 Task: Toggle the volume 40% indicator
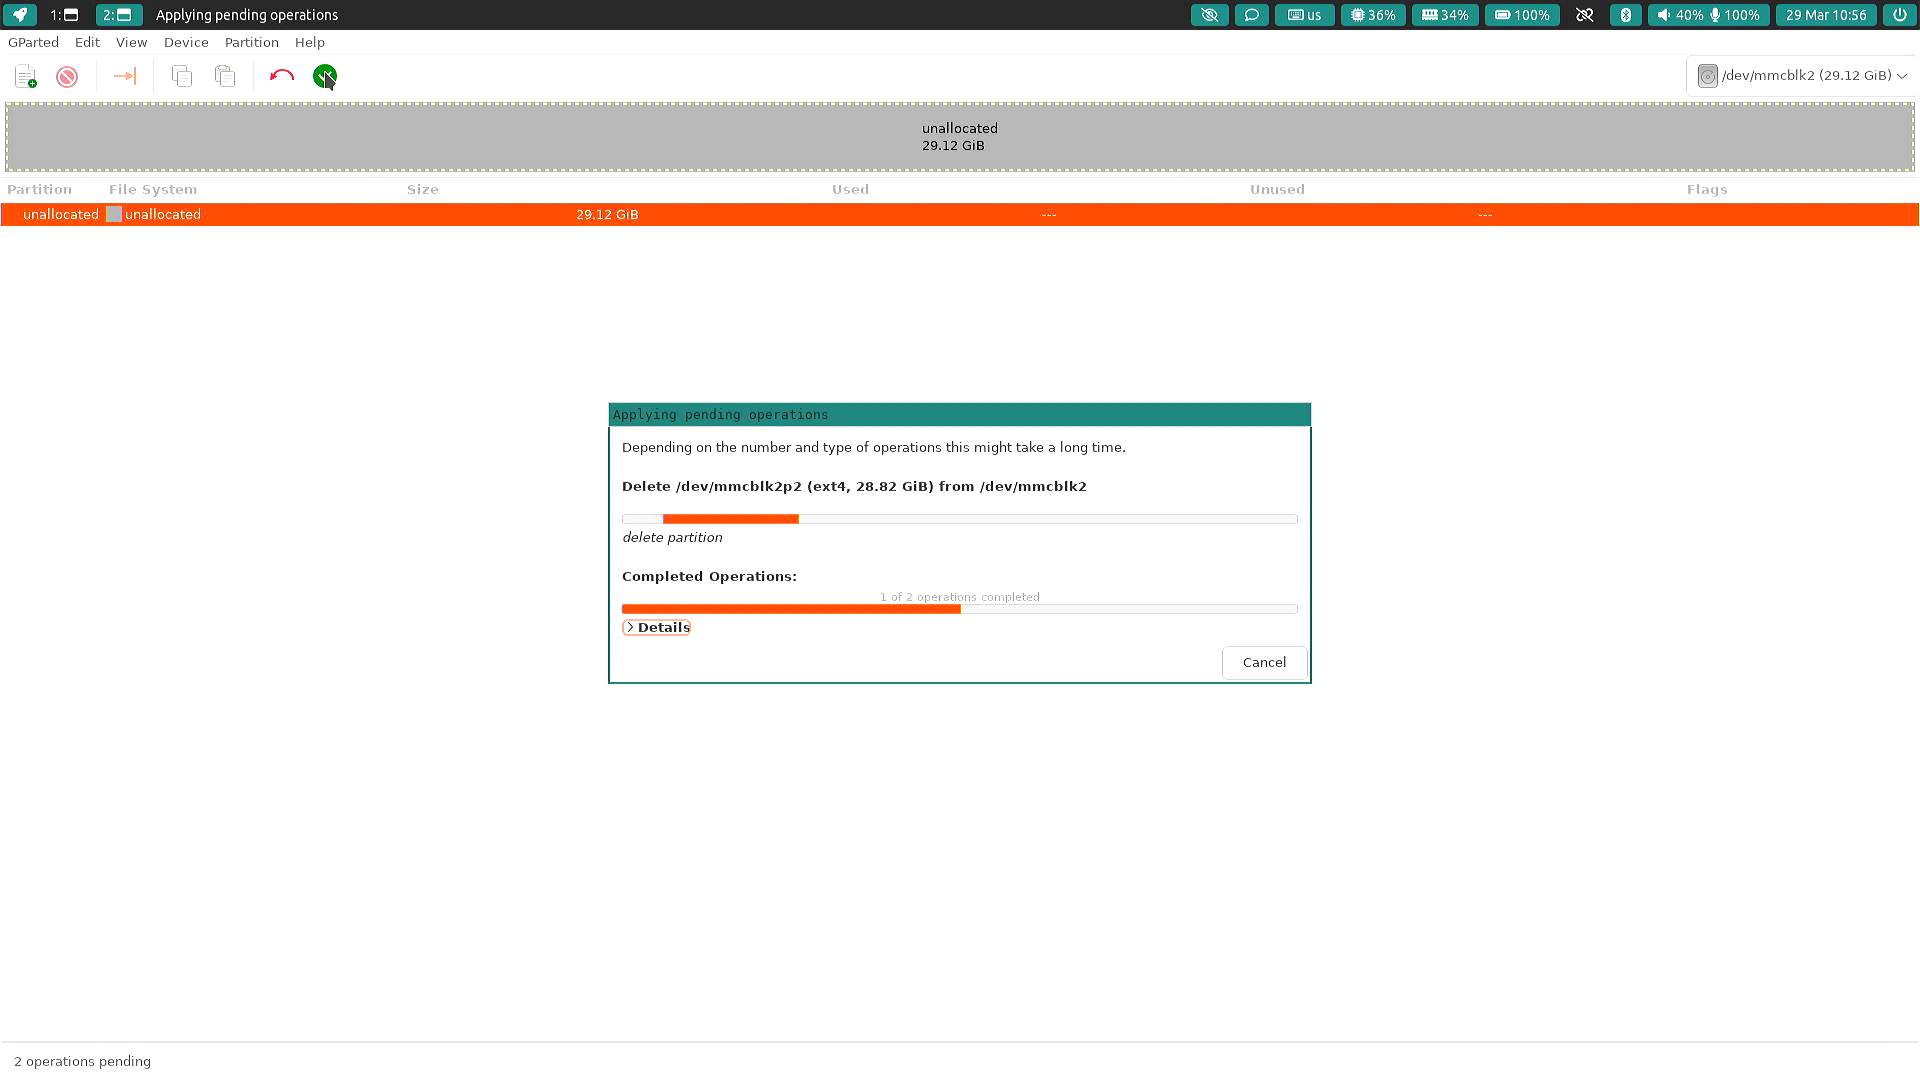pos(1678,15)
